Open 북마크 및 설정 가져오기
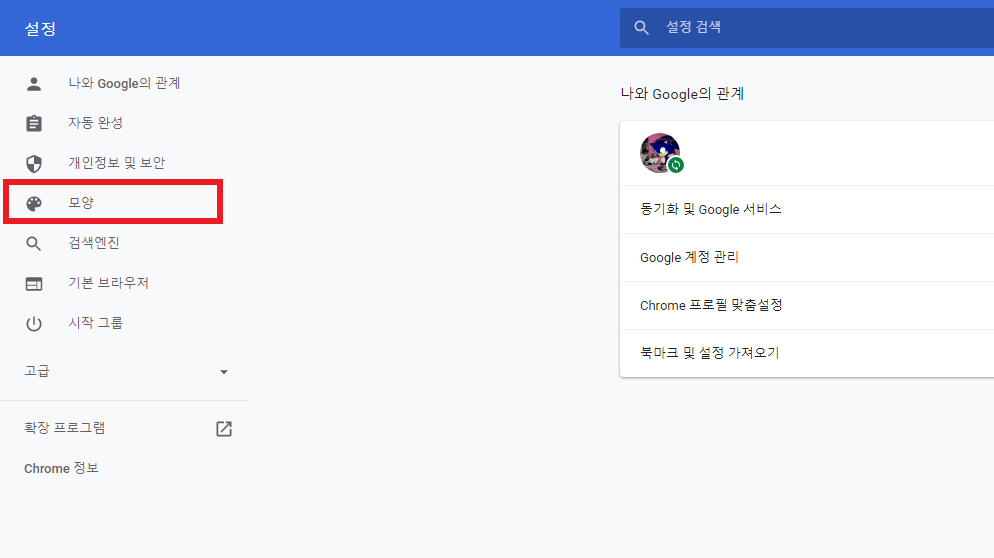 coord(807,353)
